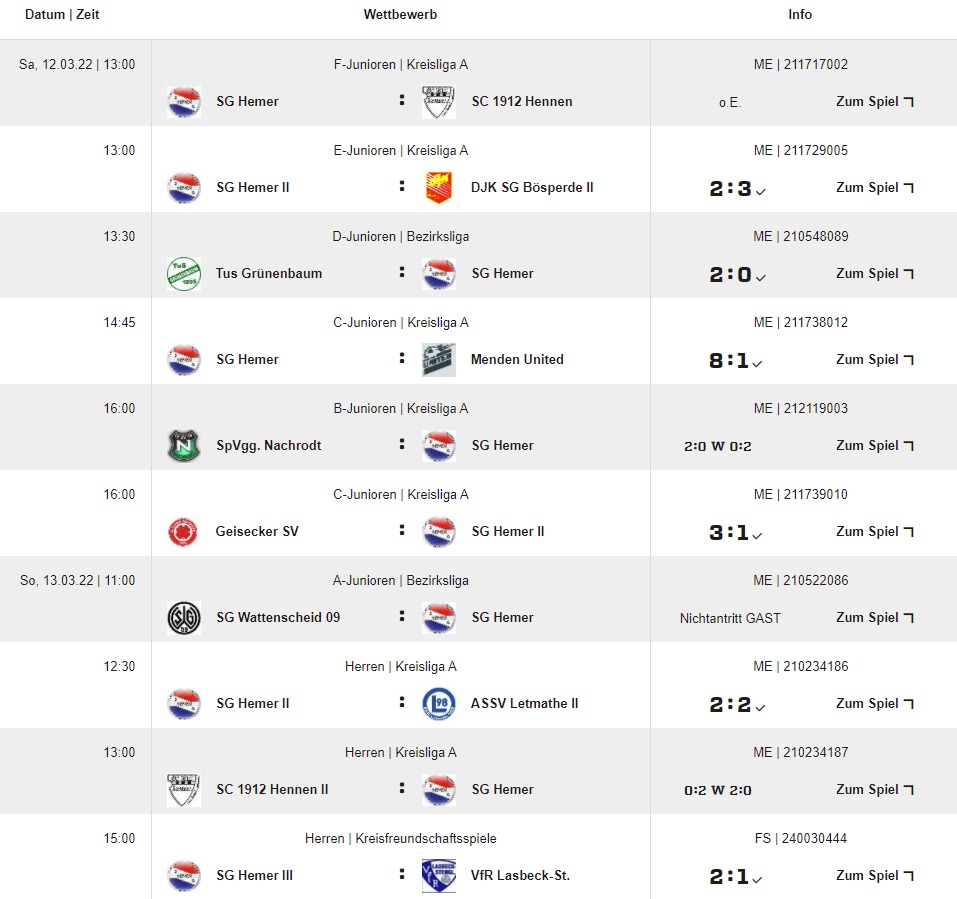
Task: Click the Menden United team logo
Action: (x=438, y=360)
